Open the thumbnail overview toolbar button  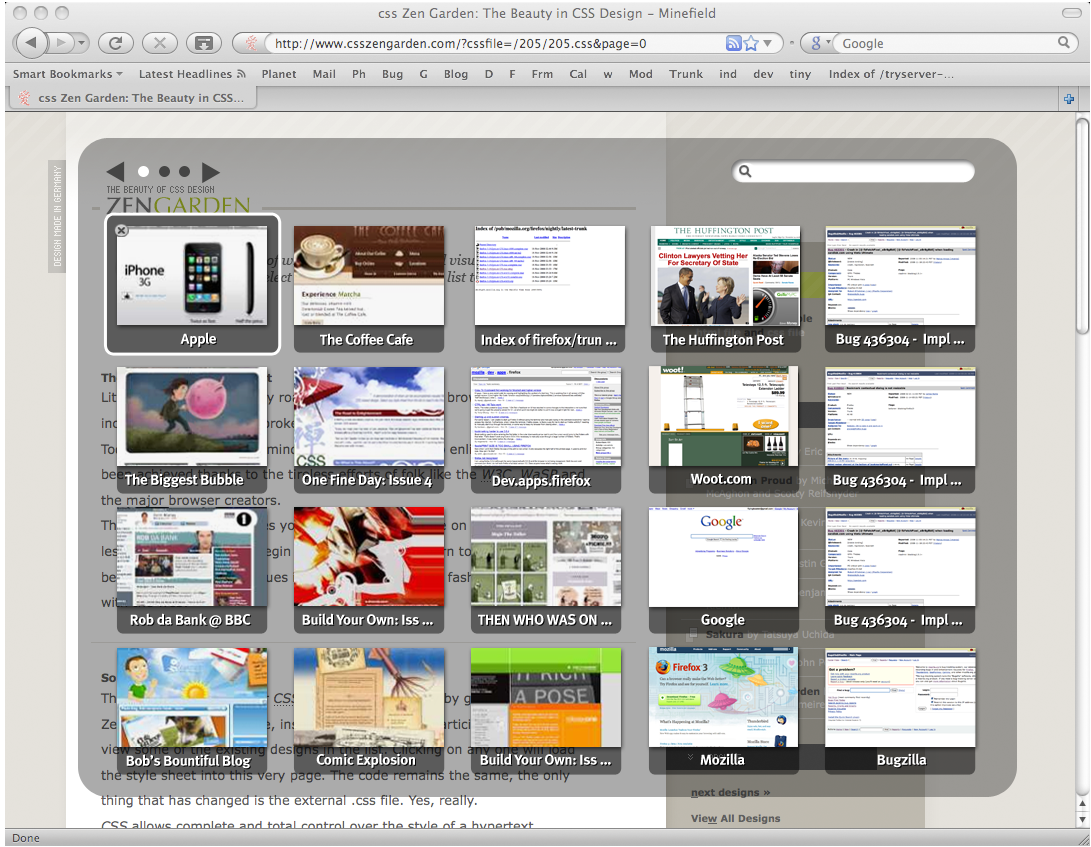coord(203,43)
